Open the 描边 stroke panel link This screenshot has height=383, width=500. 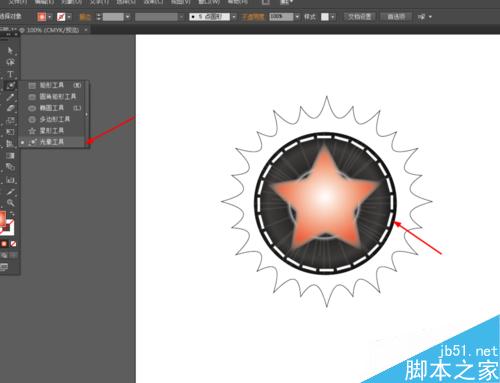[85, 17]
